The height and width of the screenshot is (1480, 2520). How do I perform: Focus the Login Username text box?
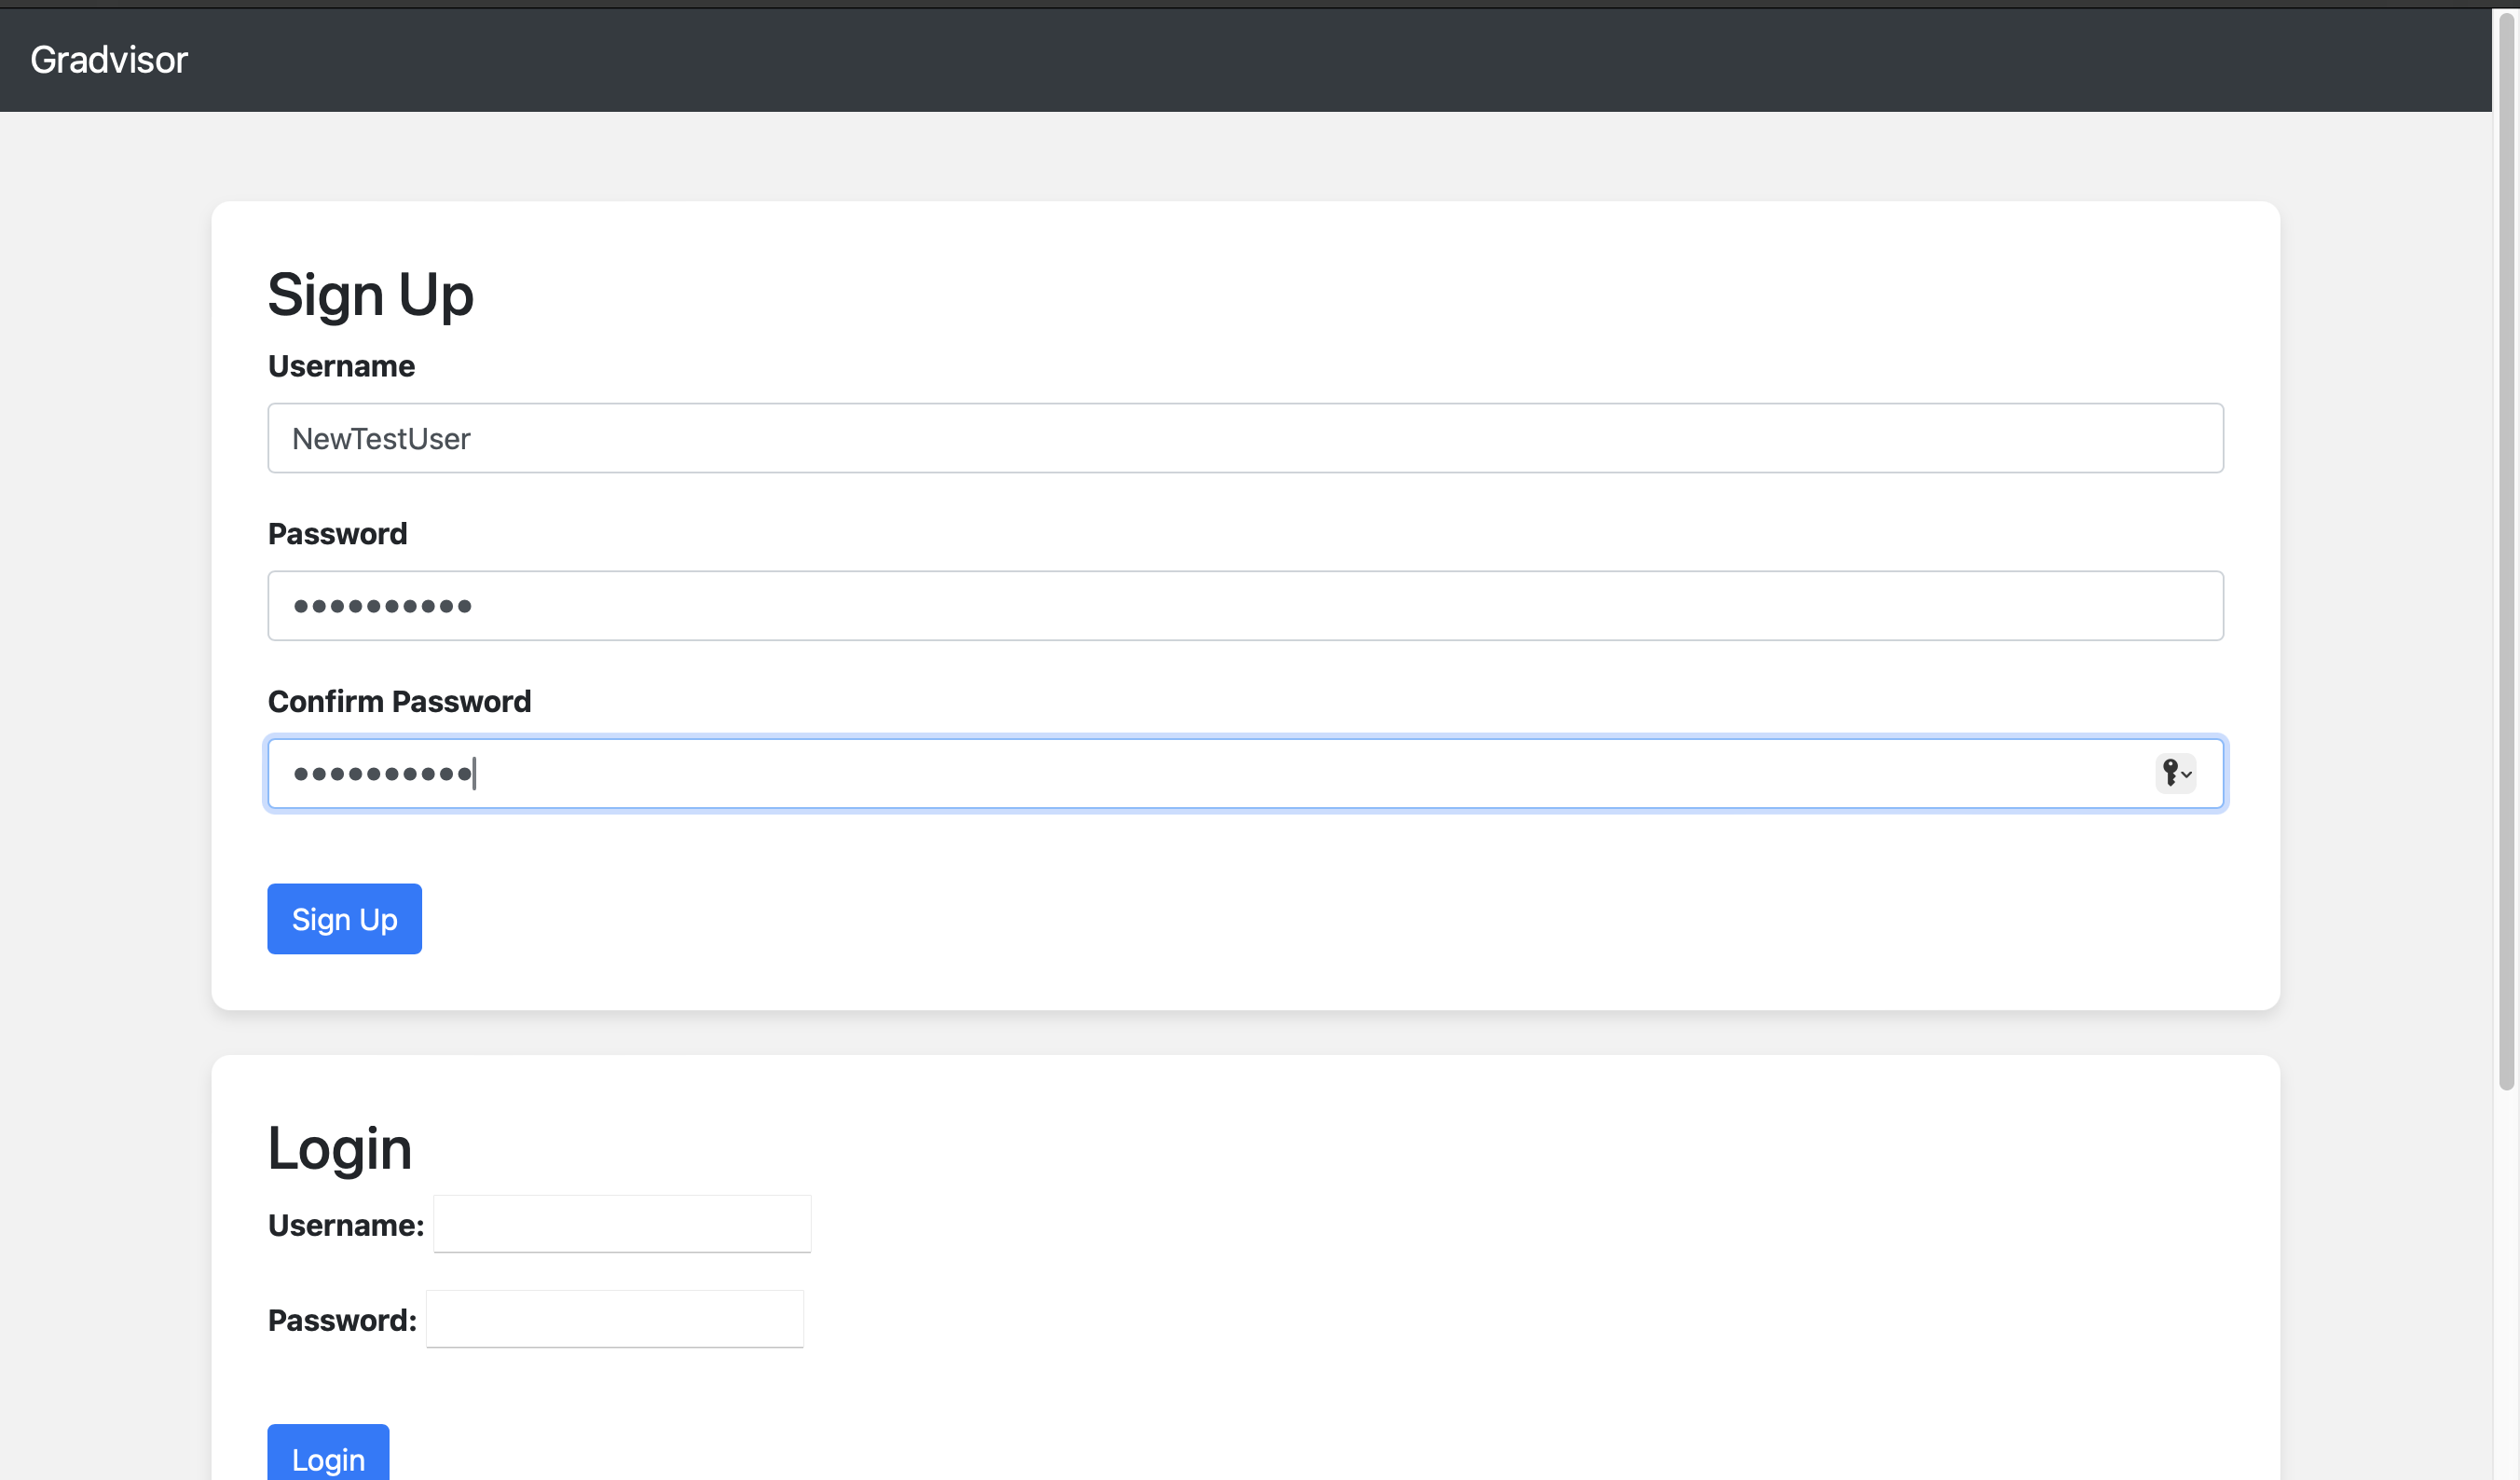pyautogui.click(x=622, y=1223)
